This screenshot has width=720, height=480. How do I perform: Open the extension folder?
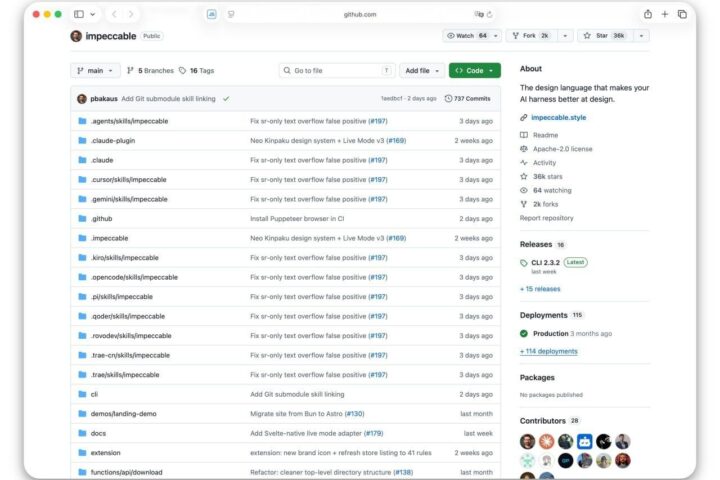point(106,452)
